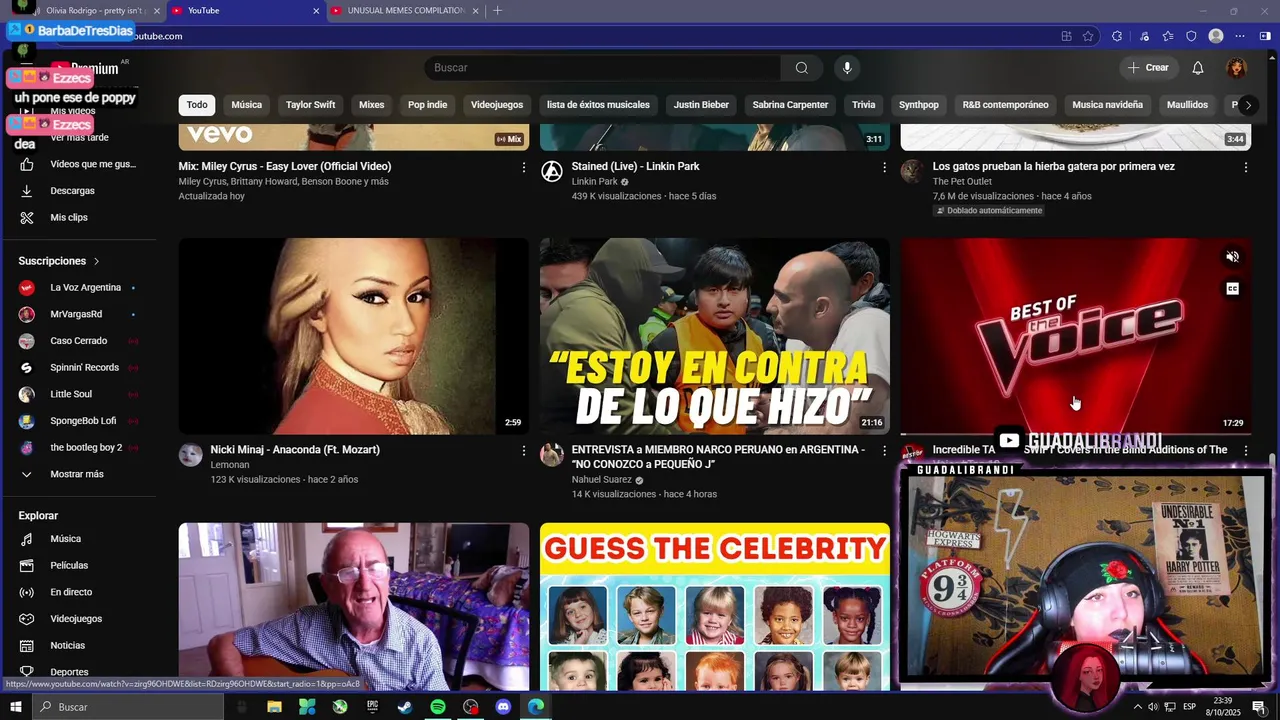
Task: Click Lemonan channel avatar icon
Action: pyautogui.click(x=190, y=455)
